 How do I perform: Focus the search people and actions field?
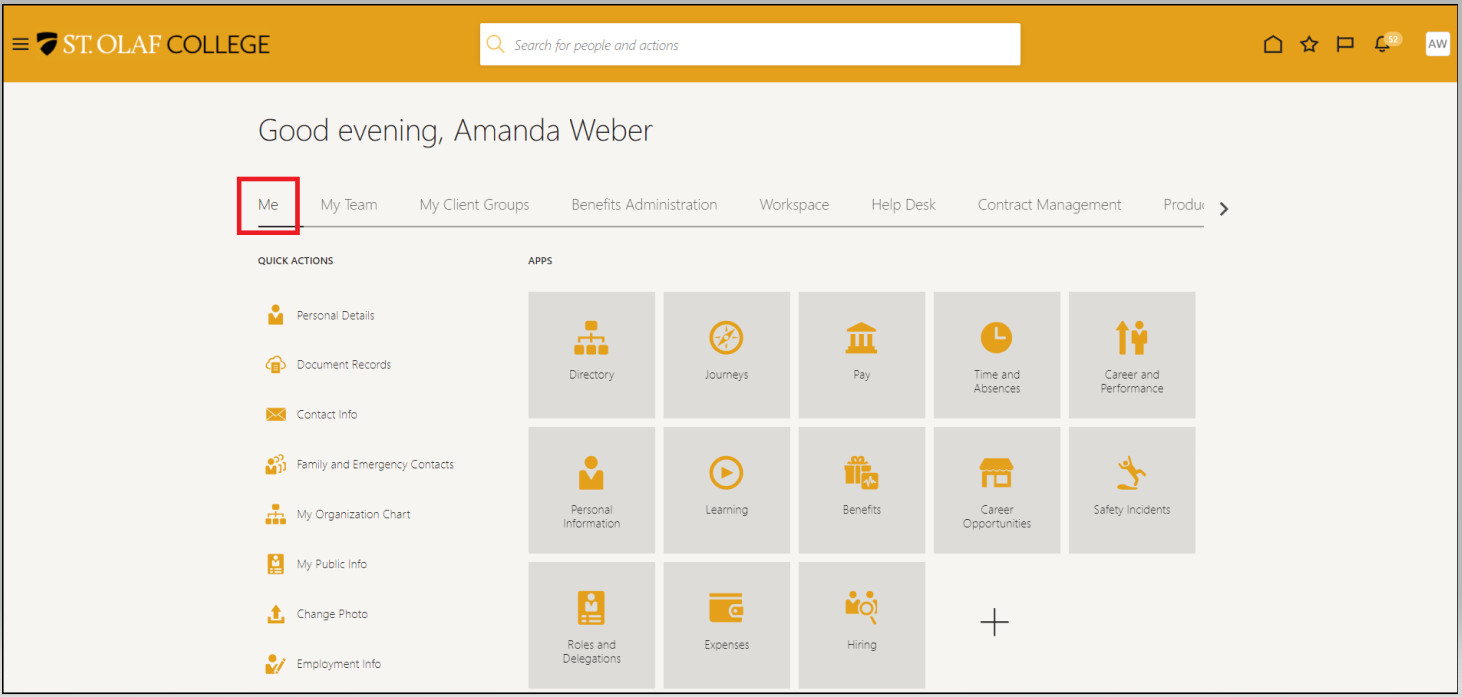point(750,45)
